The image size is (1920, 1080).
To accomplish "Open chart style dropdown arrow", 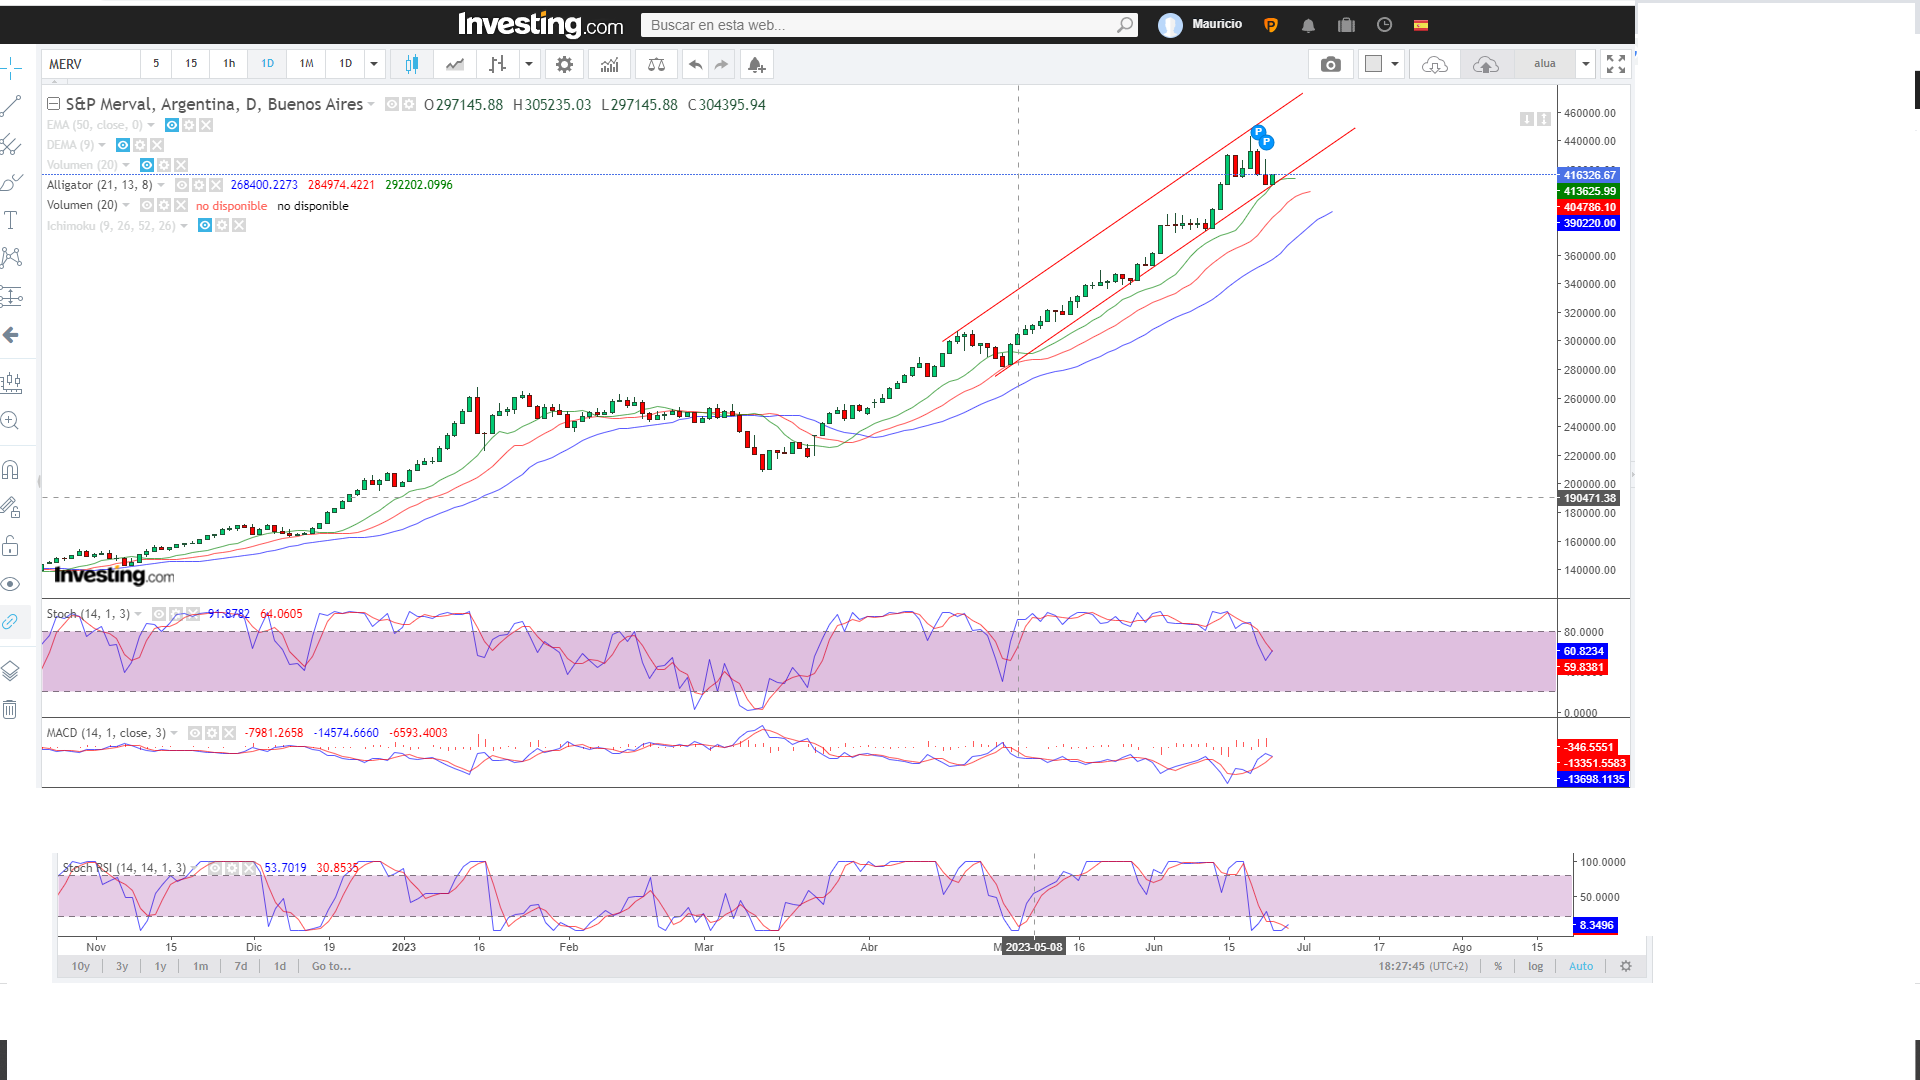I will (529, 64).
